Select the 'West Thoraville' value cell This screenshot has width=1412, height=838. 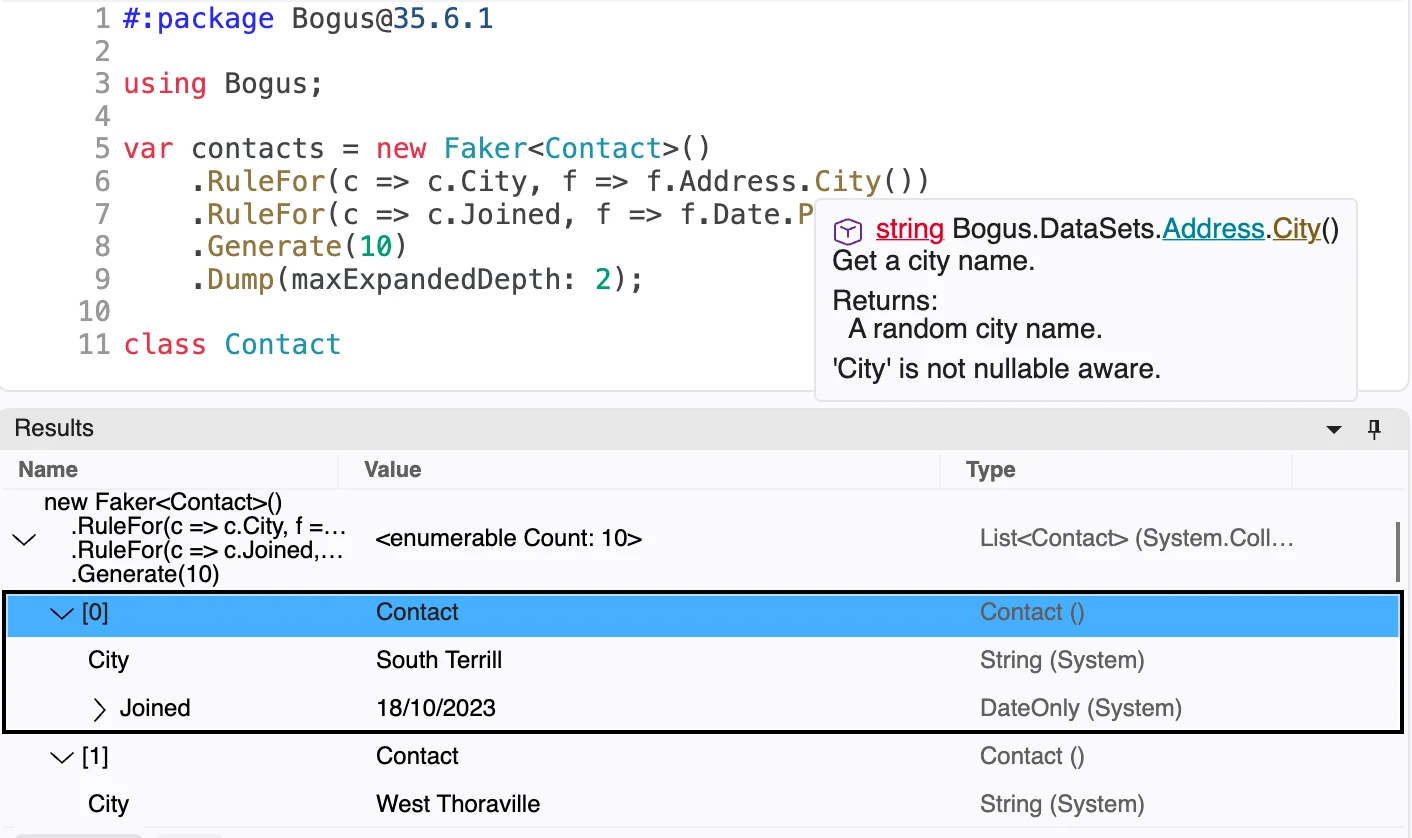click(x=458, y=804)
